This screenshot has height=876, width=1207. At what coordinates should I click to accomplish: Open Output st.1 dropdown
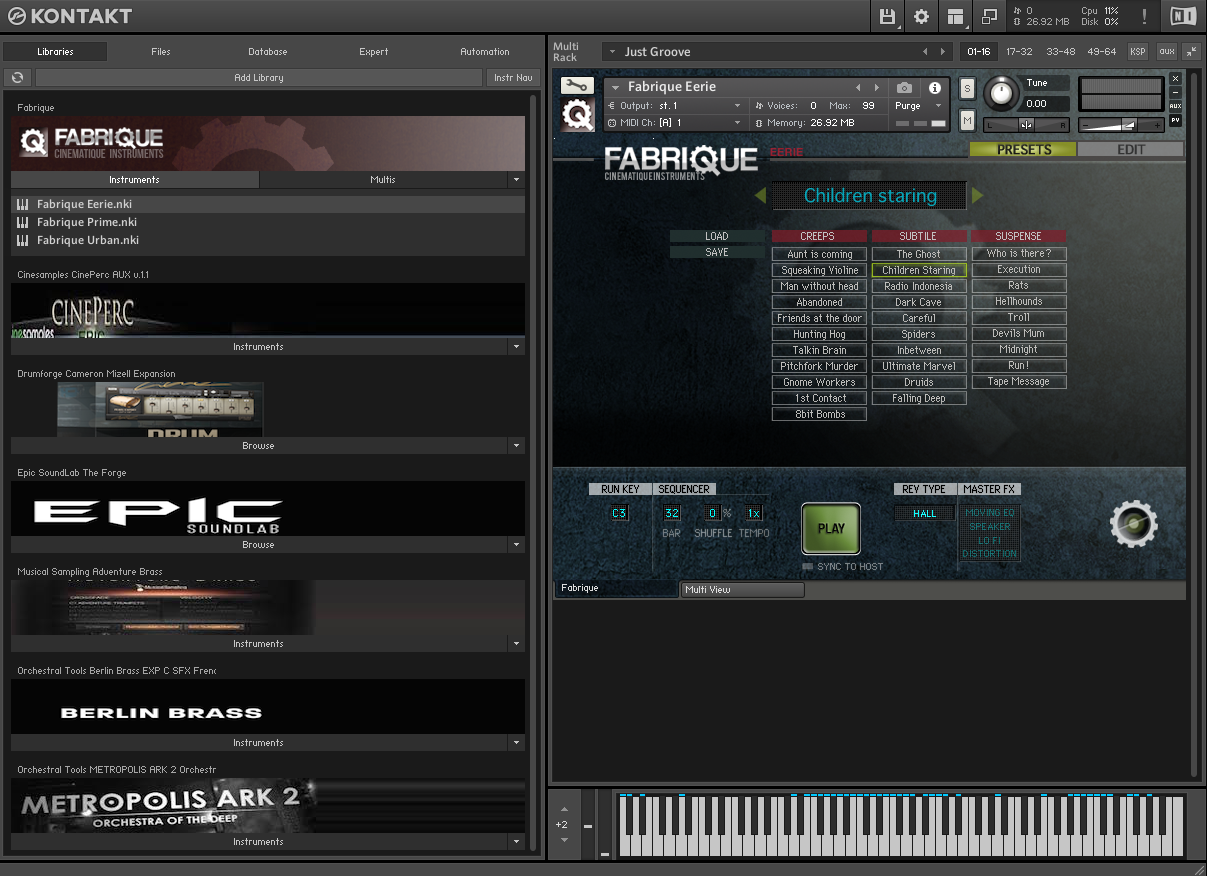(675, 106)
